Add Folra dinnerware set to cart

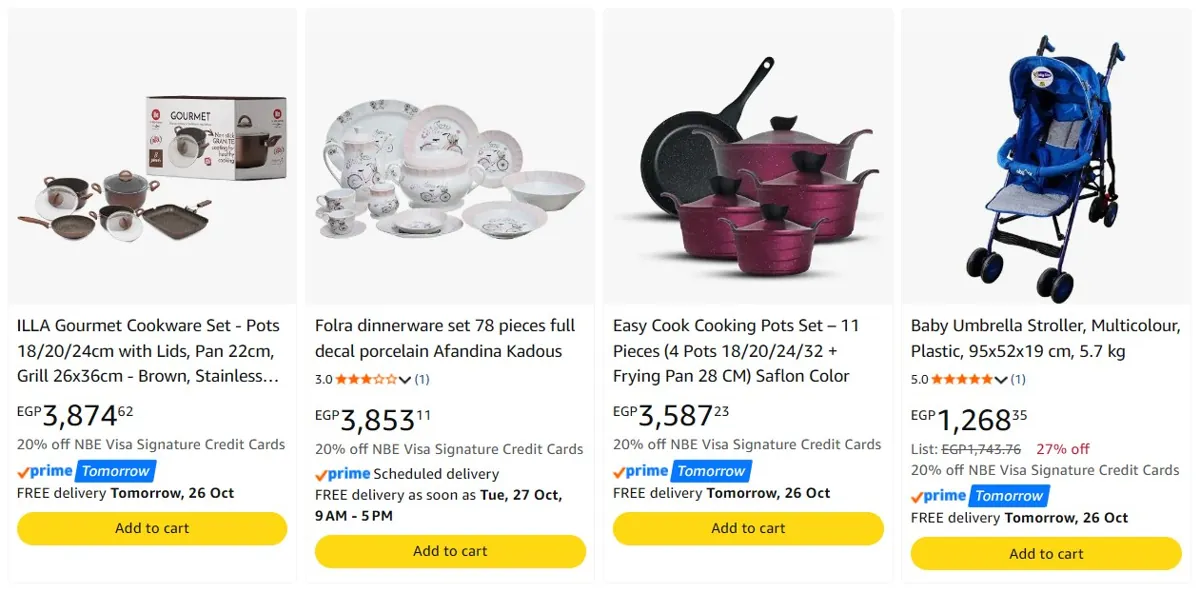tap(450, 551)
